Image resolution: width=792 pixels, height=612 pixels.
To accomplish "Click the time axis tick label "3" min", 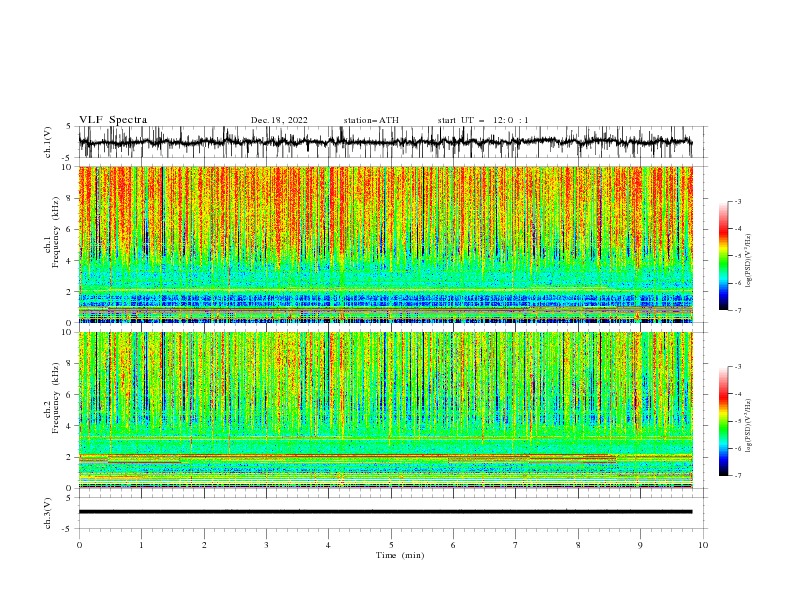I will 266,545.
